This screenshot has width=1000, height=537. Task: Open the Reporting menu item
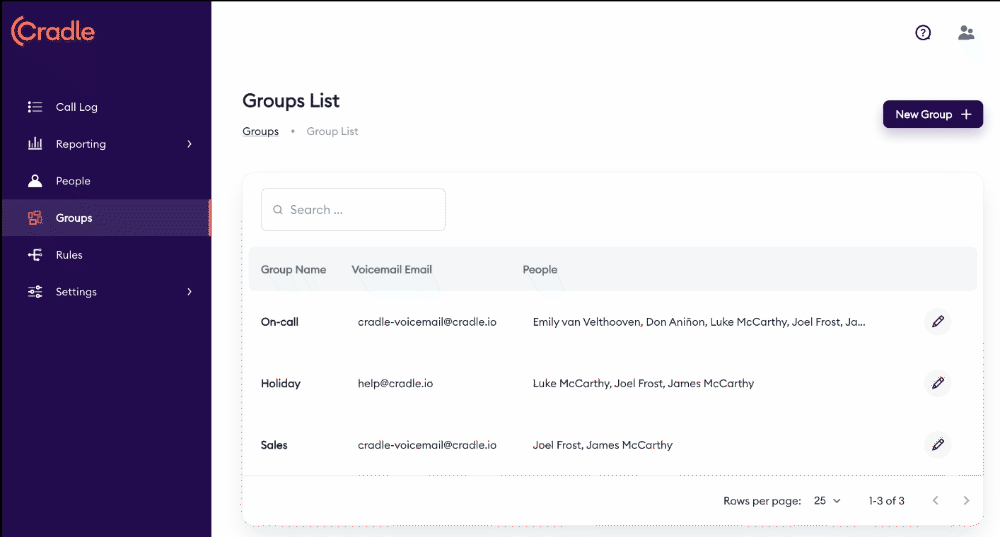coord(81,144)
